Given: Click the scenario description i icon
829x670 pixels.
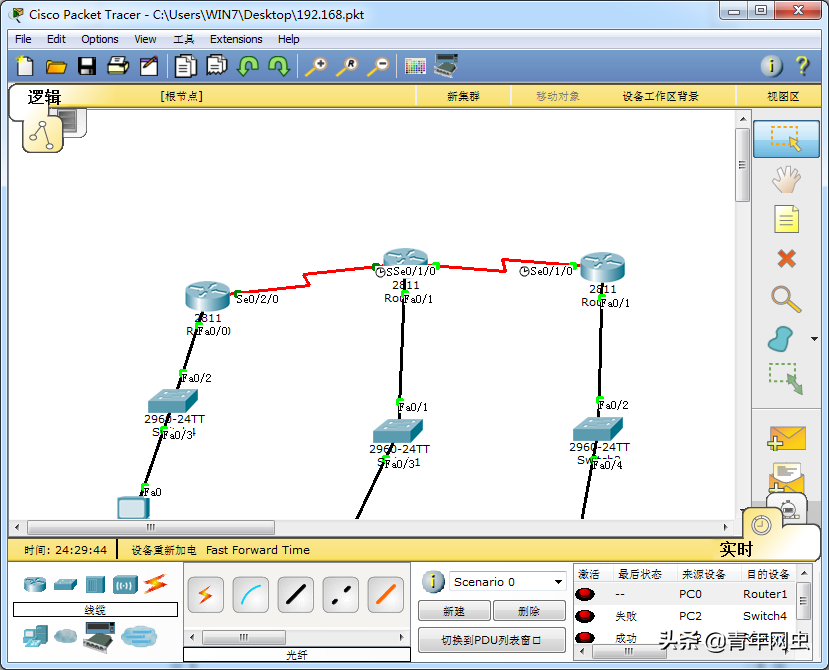Looking at the screenshot, I should (433, 582).
